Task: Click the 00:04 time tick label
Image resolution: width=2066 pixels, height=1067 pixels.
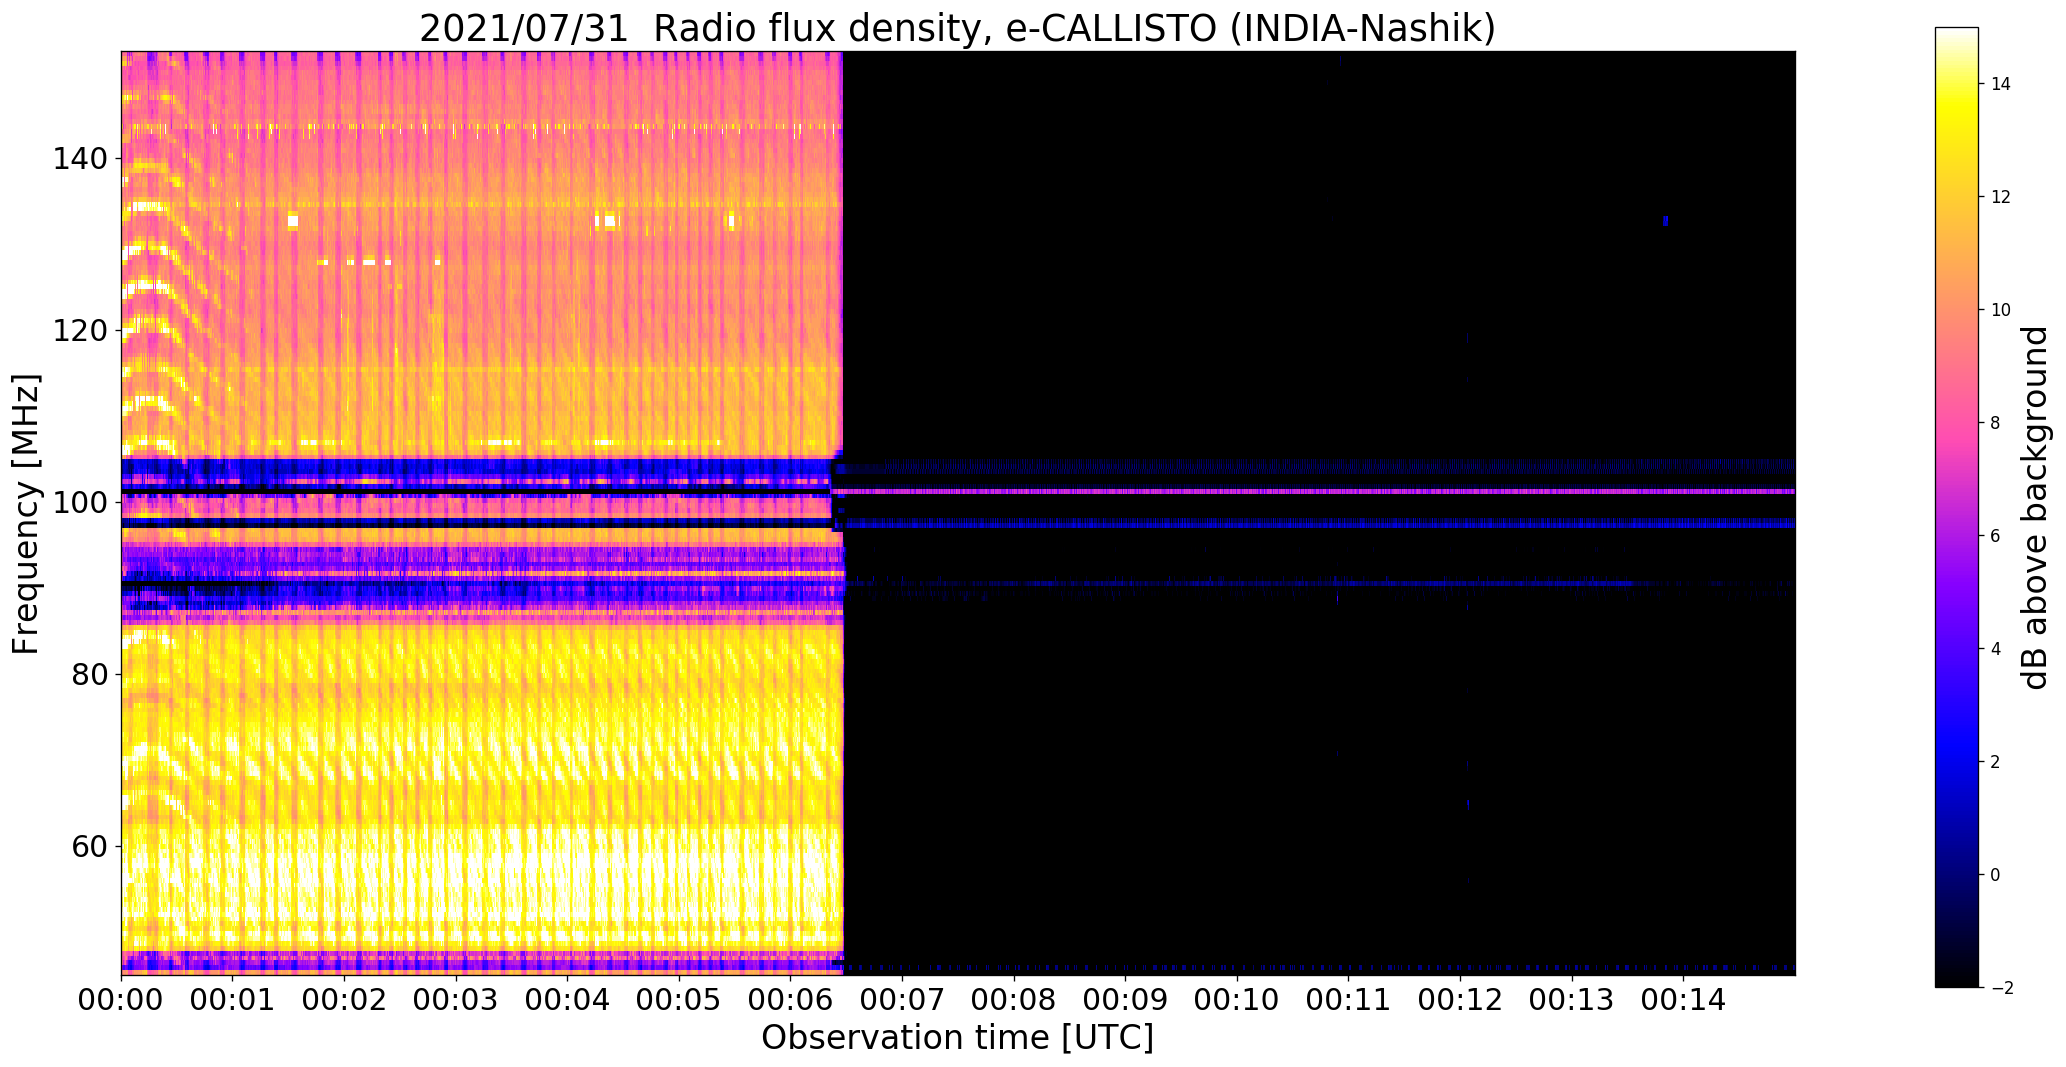Action: pyautogui.click(x=568, y=999)
